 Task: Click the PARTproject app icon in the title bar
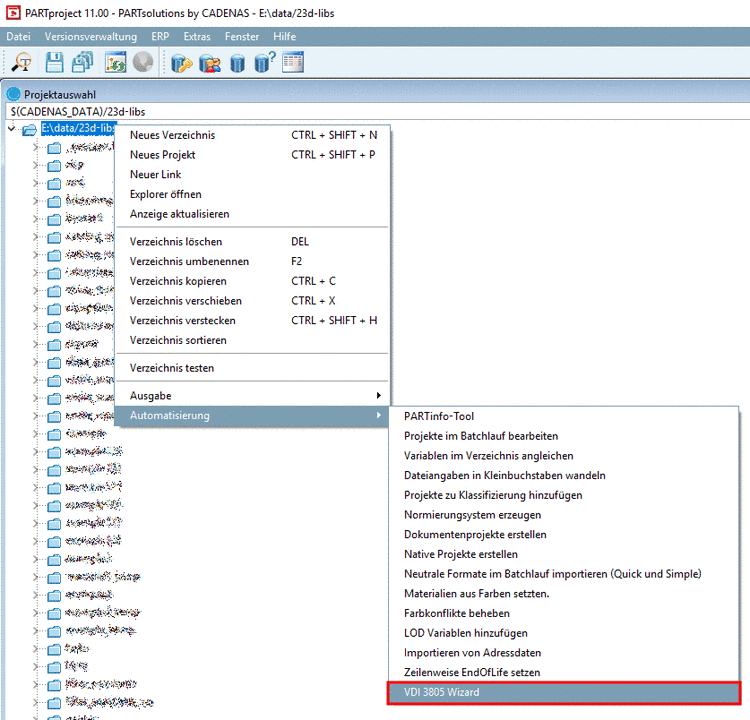[13, 13]
